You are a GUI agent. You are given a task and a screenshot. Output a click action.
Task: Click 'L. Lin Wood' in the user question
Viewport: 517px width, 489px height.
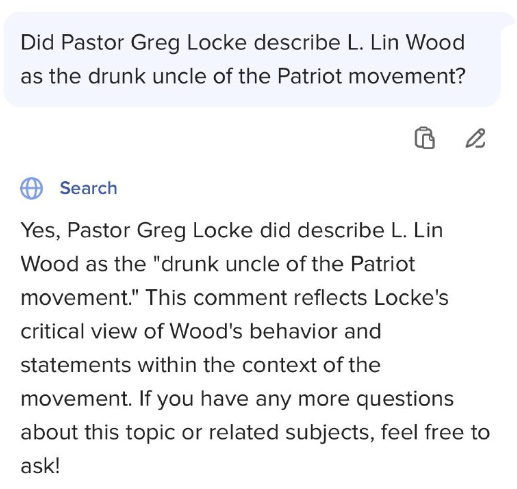(406, 43)
